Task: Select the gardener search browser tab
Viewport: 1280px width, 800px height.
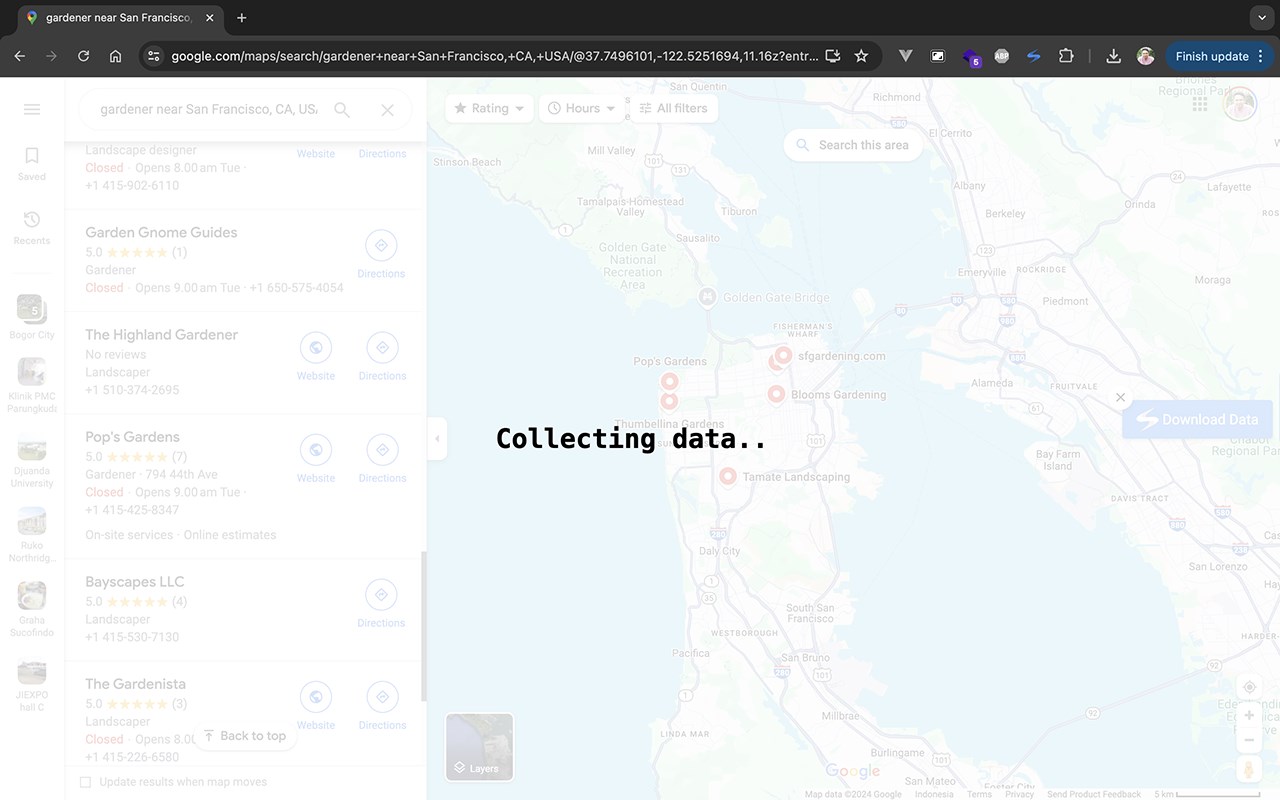Action: pyautogui.click(x=118, y=18)
